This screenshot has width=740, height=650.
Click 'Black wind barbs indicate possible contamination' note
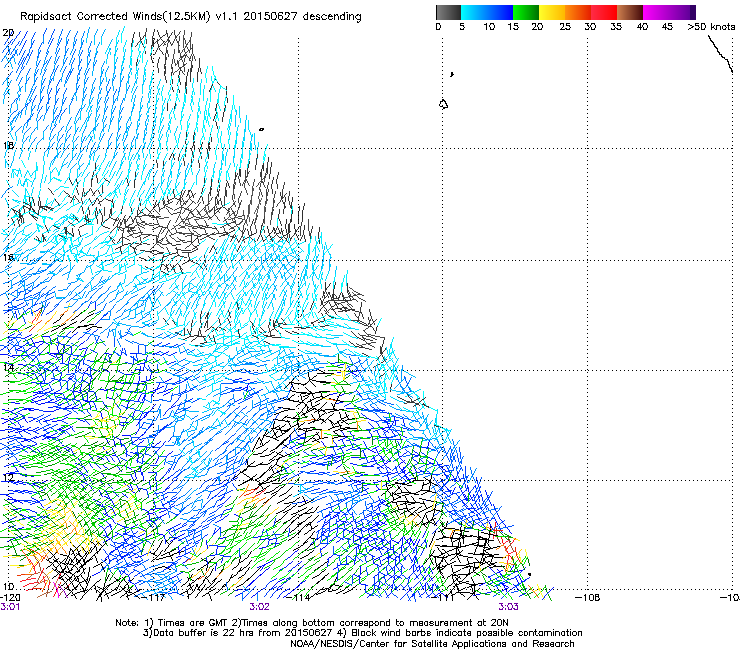[x=466, y=633]
